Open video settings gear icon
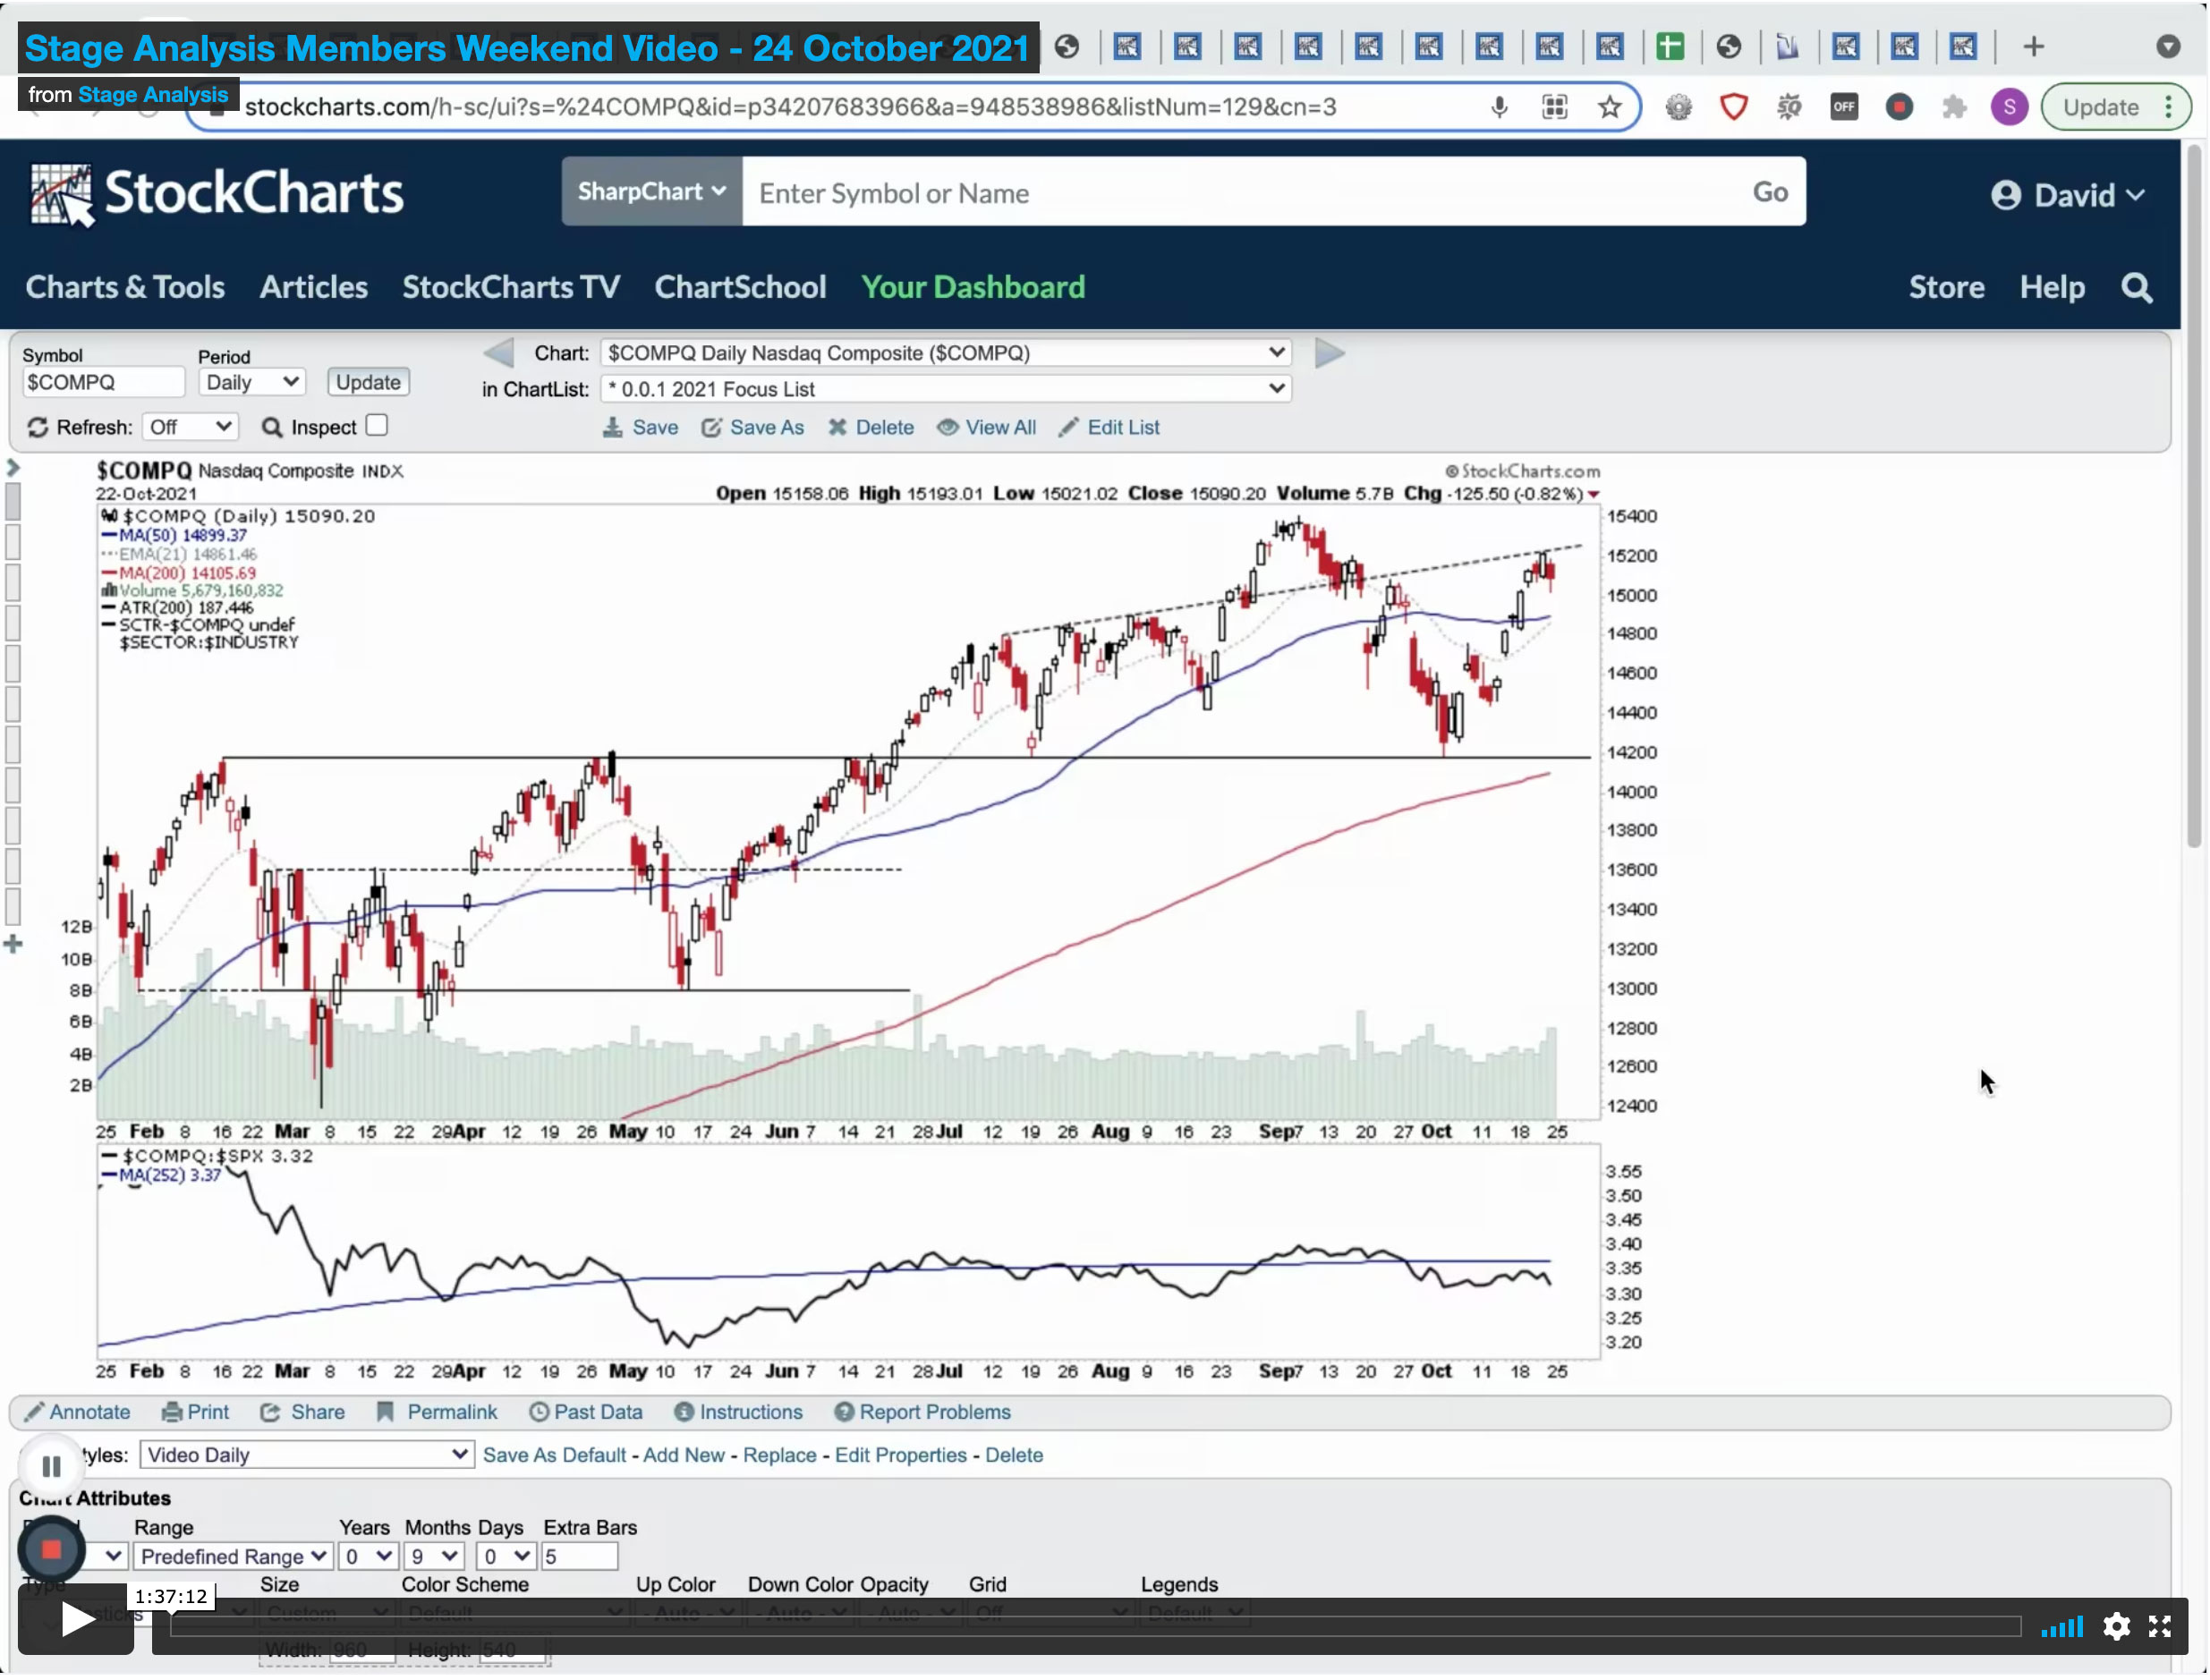Viewport: 2210px width, 1680px height. coord(2115,1626)
